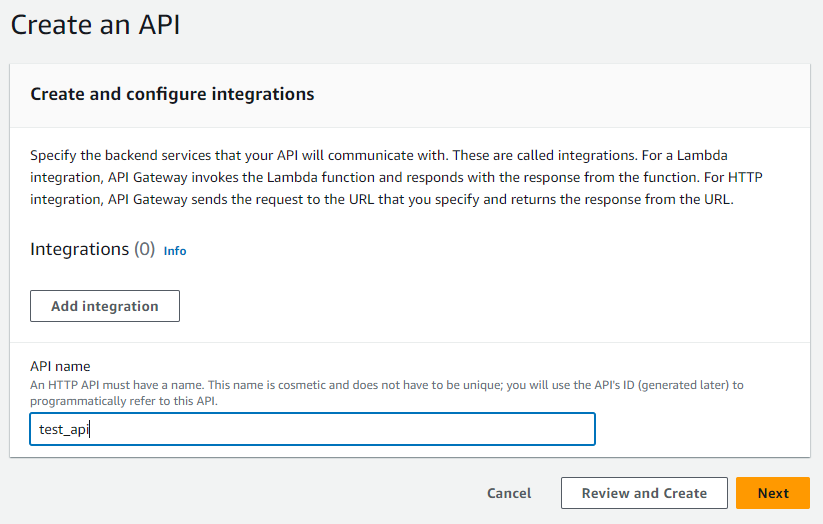Select the Create and configure integrations heading

click(x=172, y=94)
